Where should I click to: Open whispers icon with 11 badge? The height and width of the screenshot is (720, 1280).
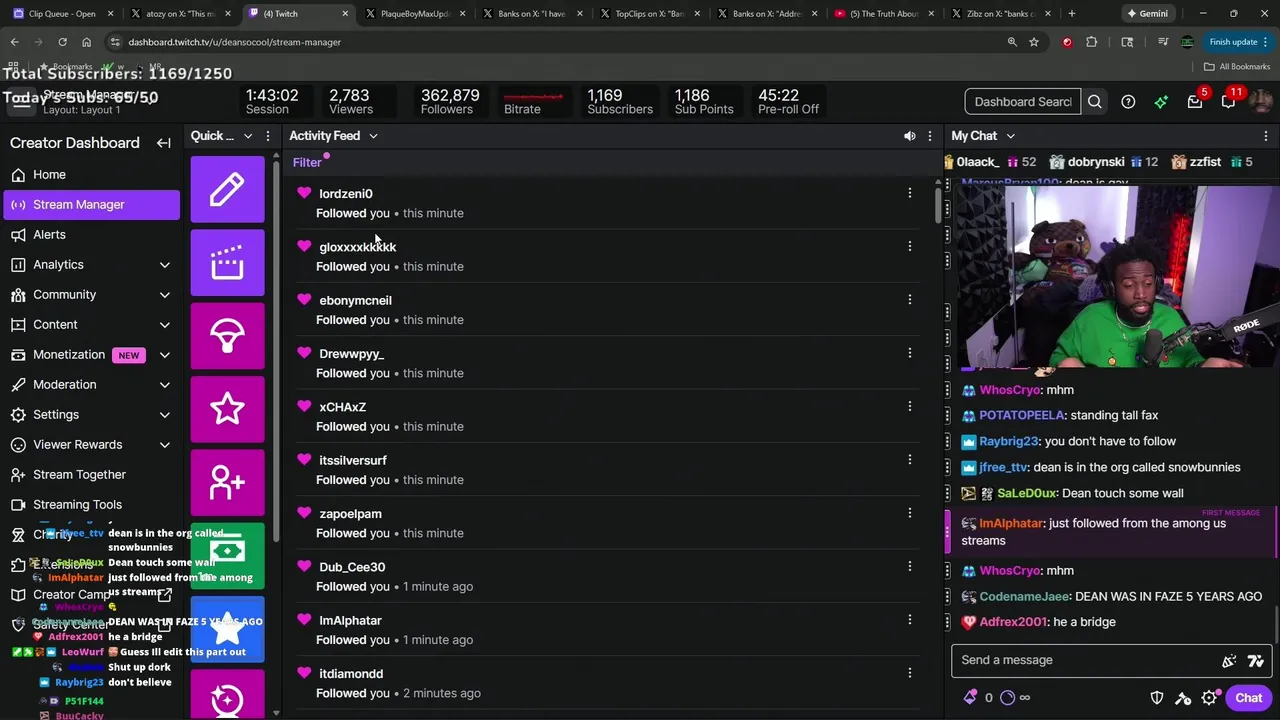[x=1228, y=102]
